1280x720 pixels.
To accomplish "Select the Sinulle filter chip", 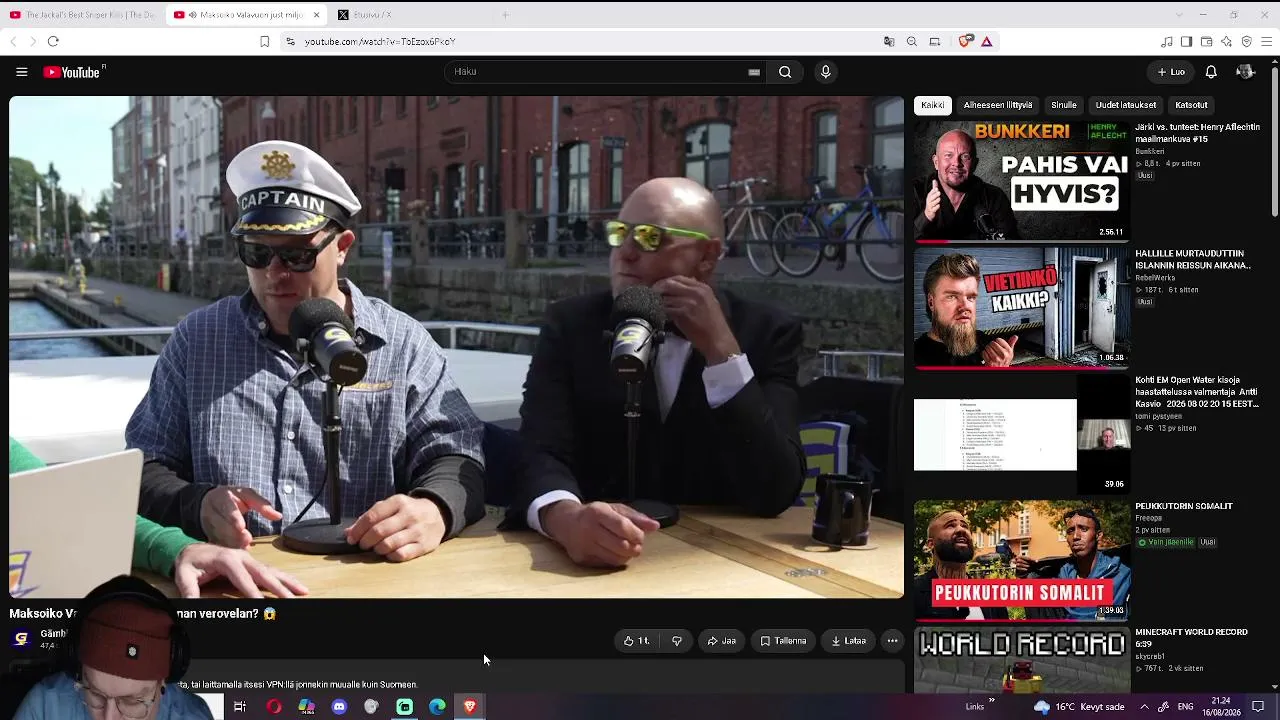I will (1064, 105).
